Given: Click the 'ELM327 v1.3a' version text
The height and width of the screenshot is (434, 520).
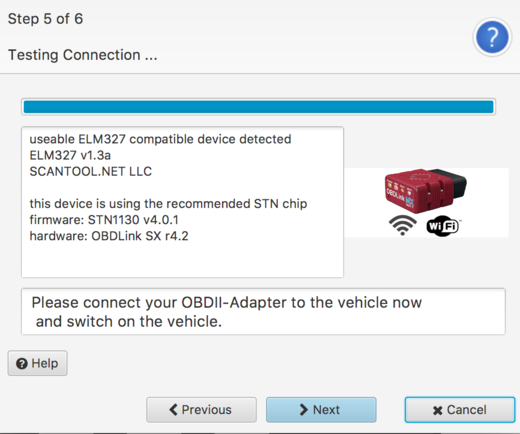Looking at the screenshot, I should [70, 155].
